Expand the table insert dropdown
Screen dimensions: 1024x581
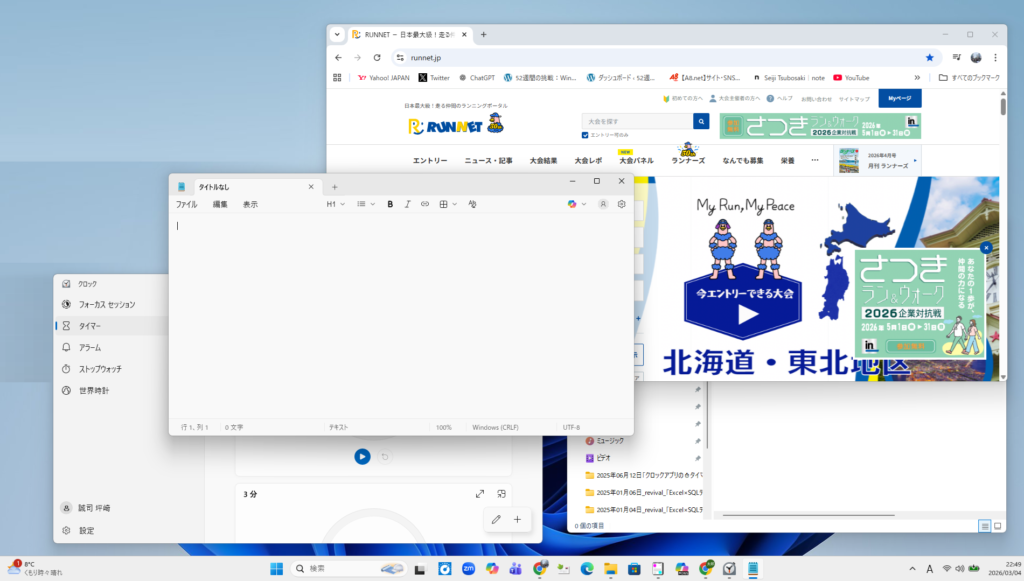tap(448, 204)
